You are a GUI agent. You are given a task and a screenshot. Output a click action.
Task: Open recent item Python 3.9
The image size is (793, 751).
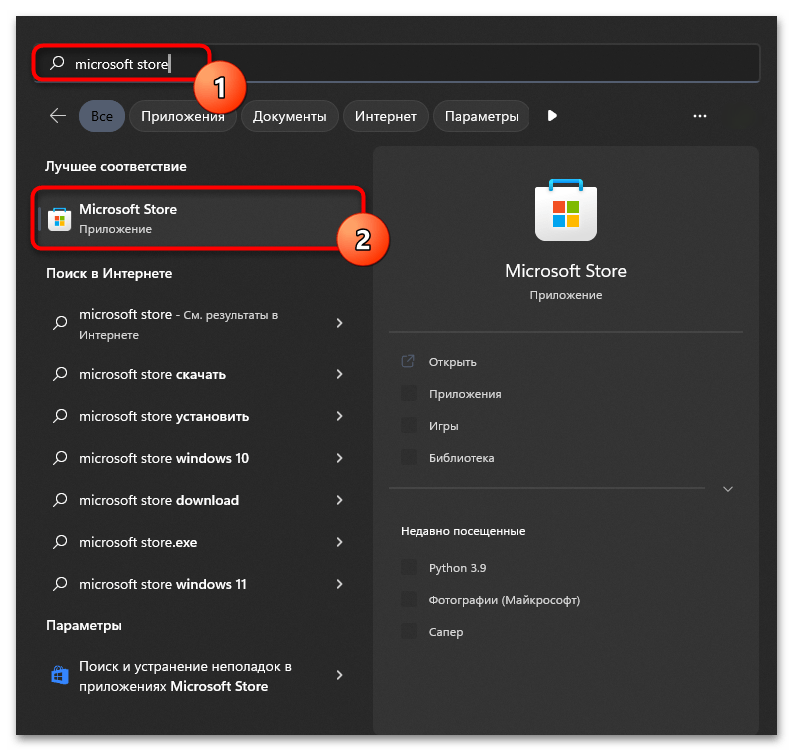pyautogui.click(x=457, y=567)
